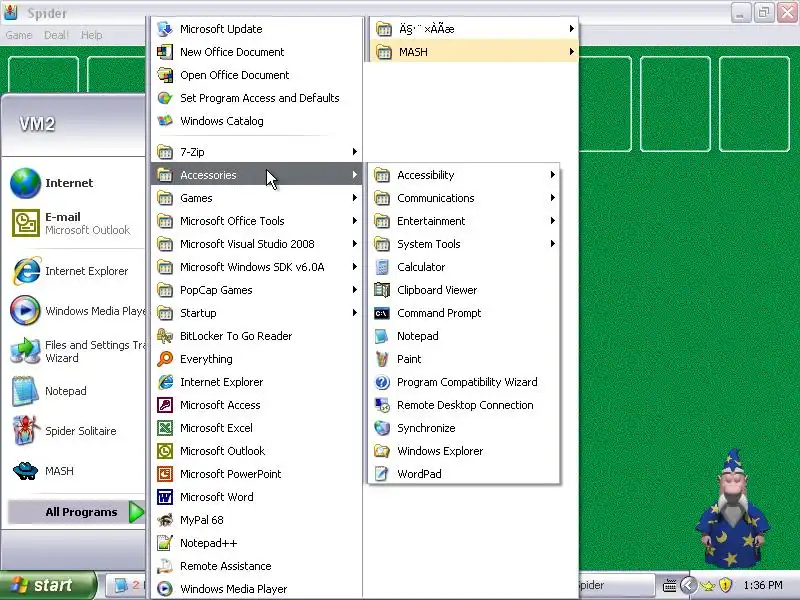Screen dimensions: 800x600
Task: Expand the 7-Zip submenu
Action: [256, 152]
